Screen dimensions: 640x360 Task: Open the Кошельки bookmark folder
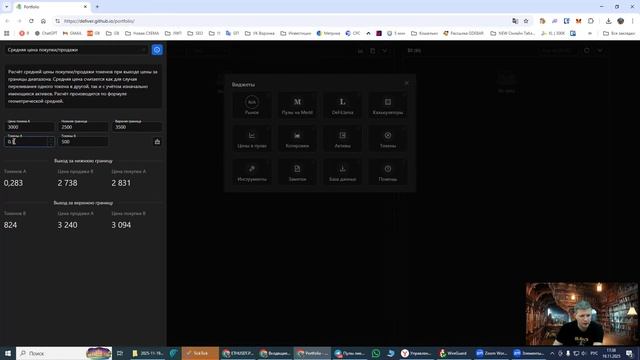pos(424,33)
